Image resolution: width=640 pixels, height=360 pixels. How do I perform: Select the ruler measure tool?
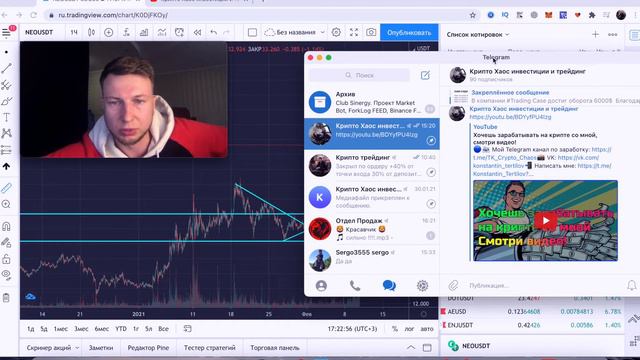[x=6, y=188]
